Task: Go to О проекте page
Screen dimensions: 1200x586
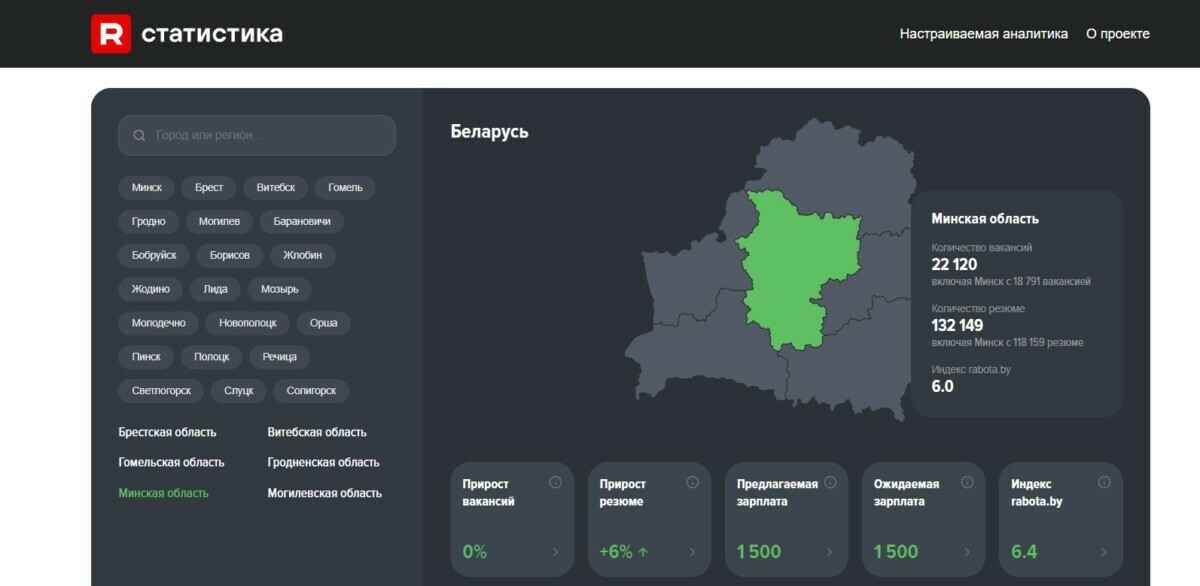Action: [x=1117, y=34]
